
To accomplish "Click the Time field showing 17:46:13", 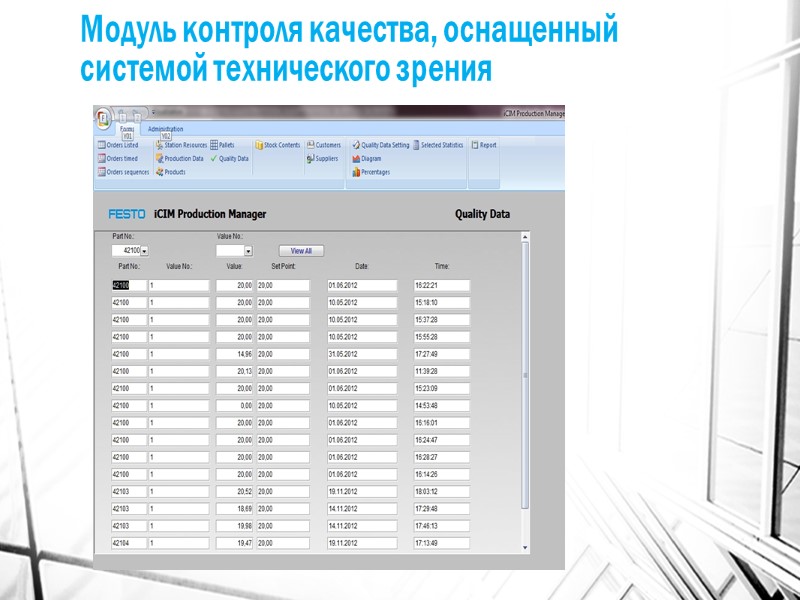I will 441,526.
